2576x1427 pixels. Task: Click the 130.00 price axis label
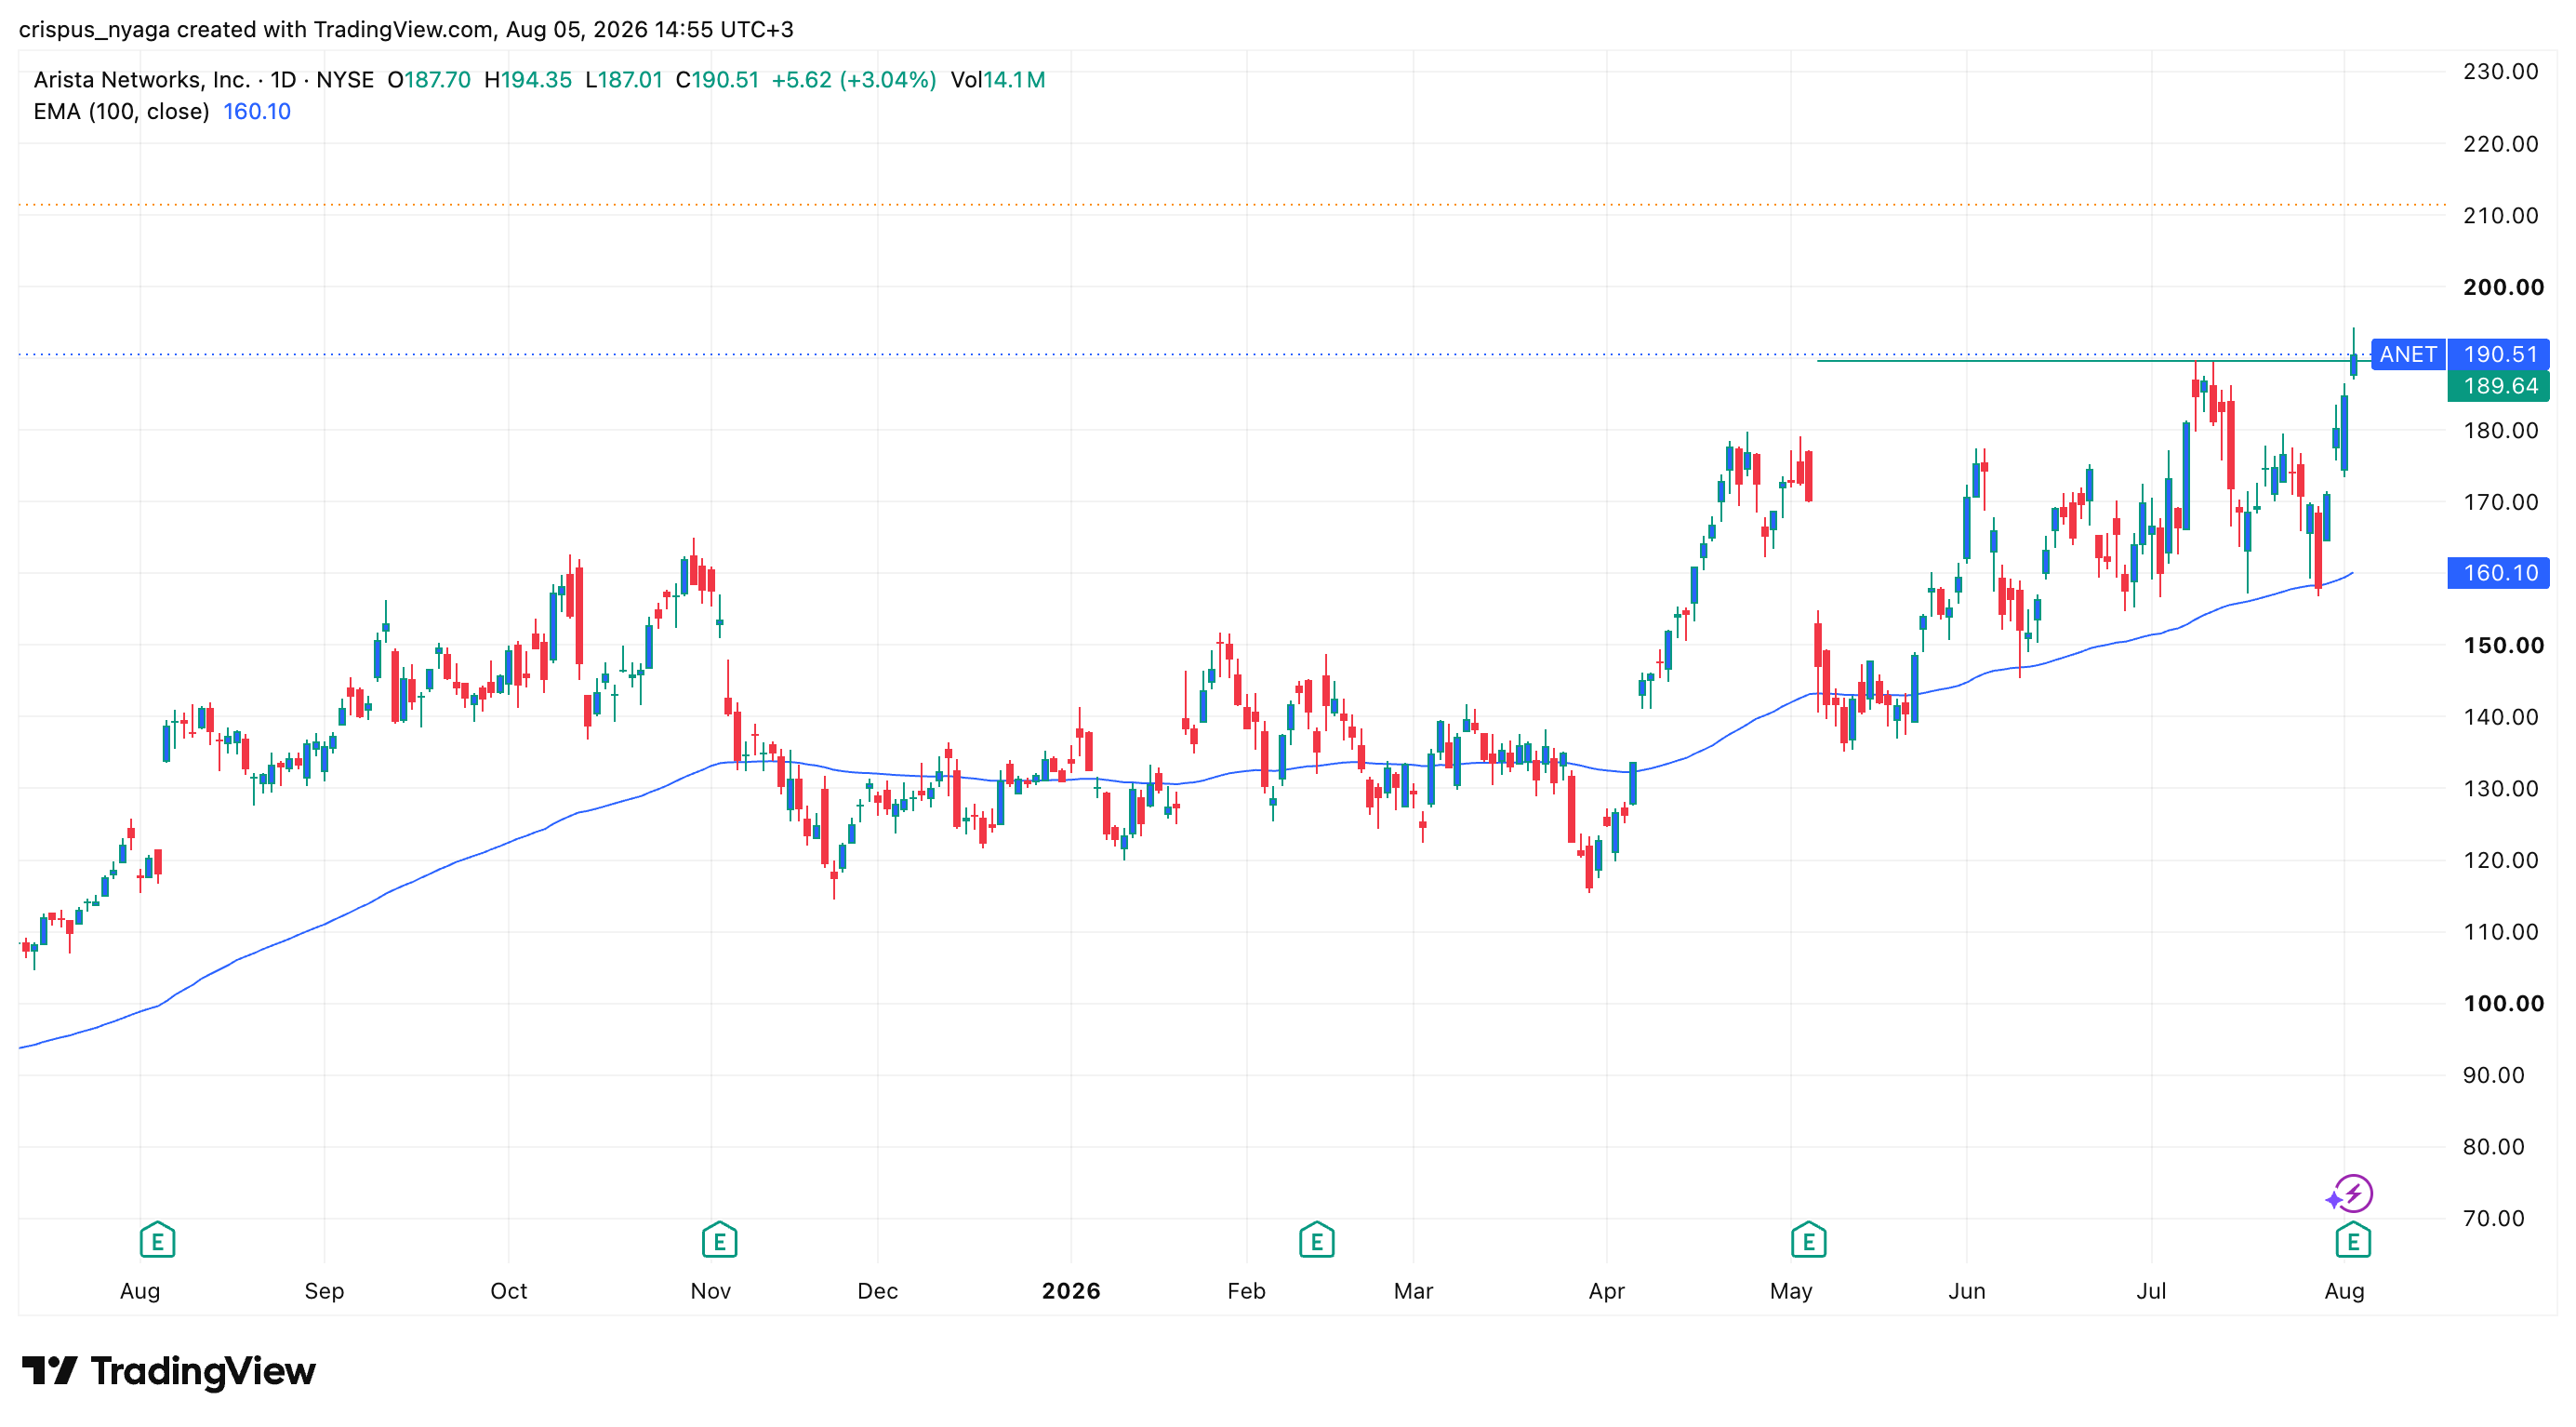coord(2500,788)
